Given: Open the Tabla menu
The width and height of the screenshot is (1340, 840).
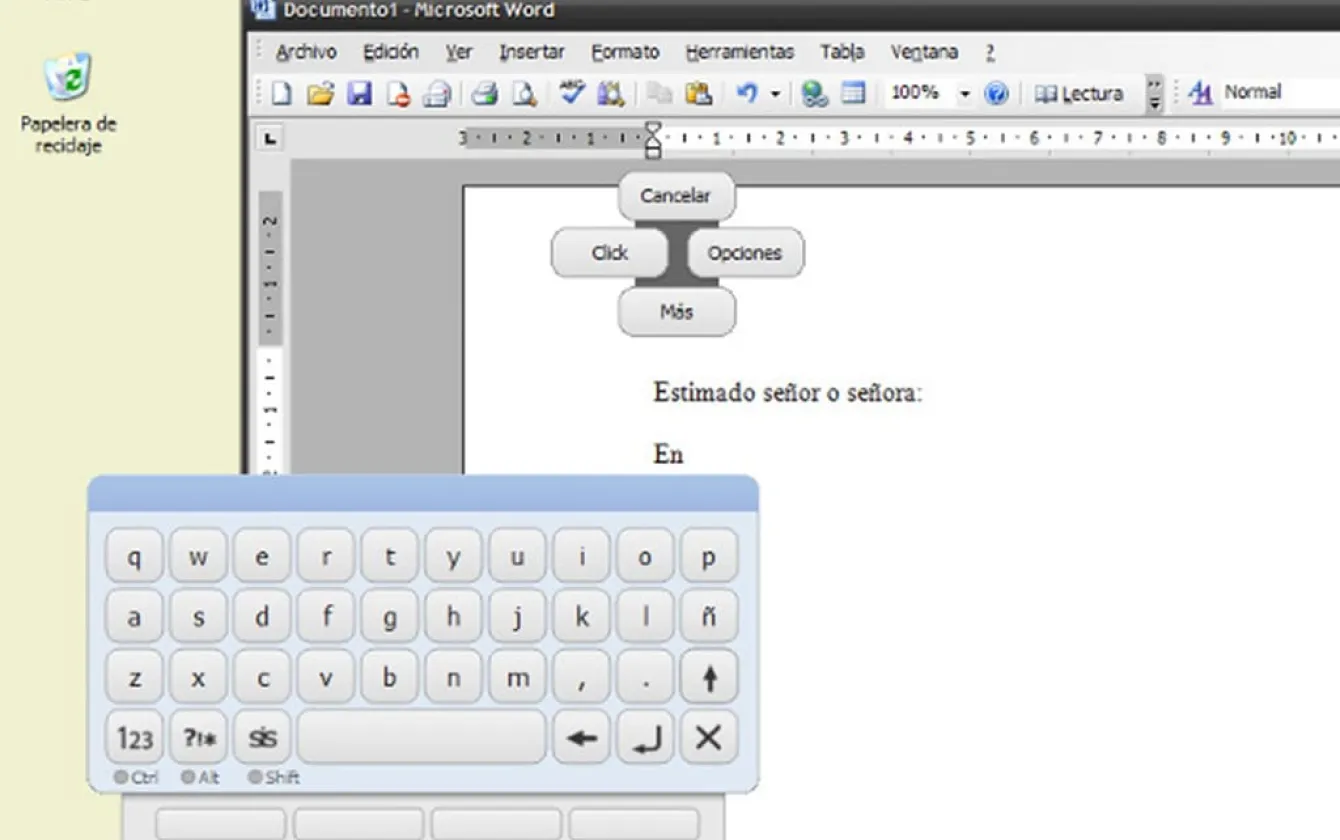Looking at the screenshot, I should [x=842, y=52].
